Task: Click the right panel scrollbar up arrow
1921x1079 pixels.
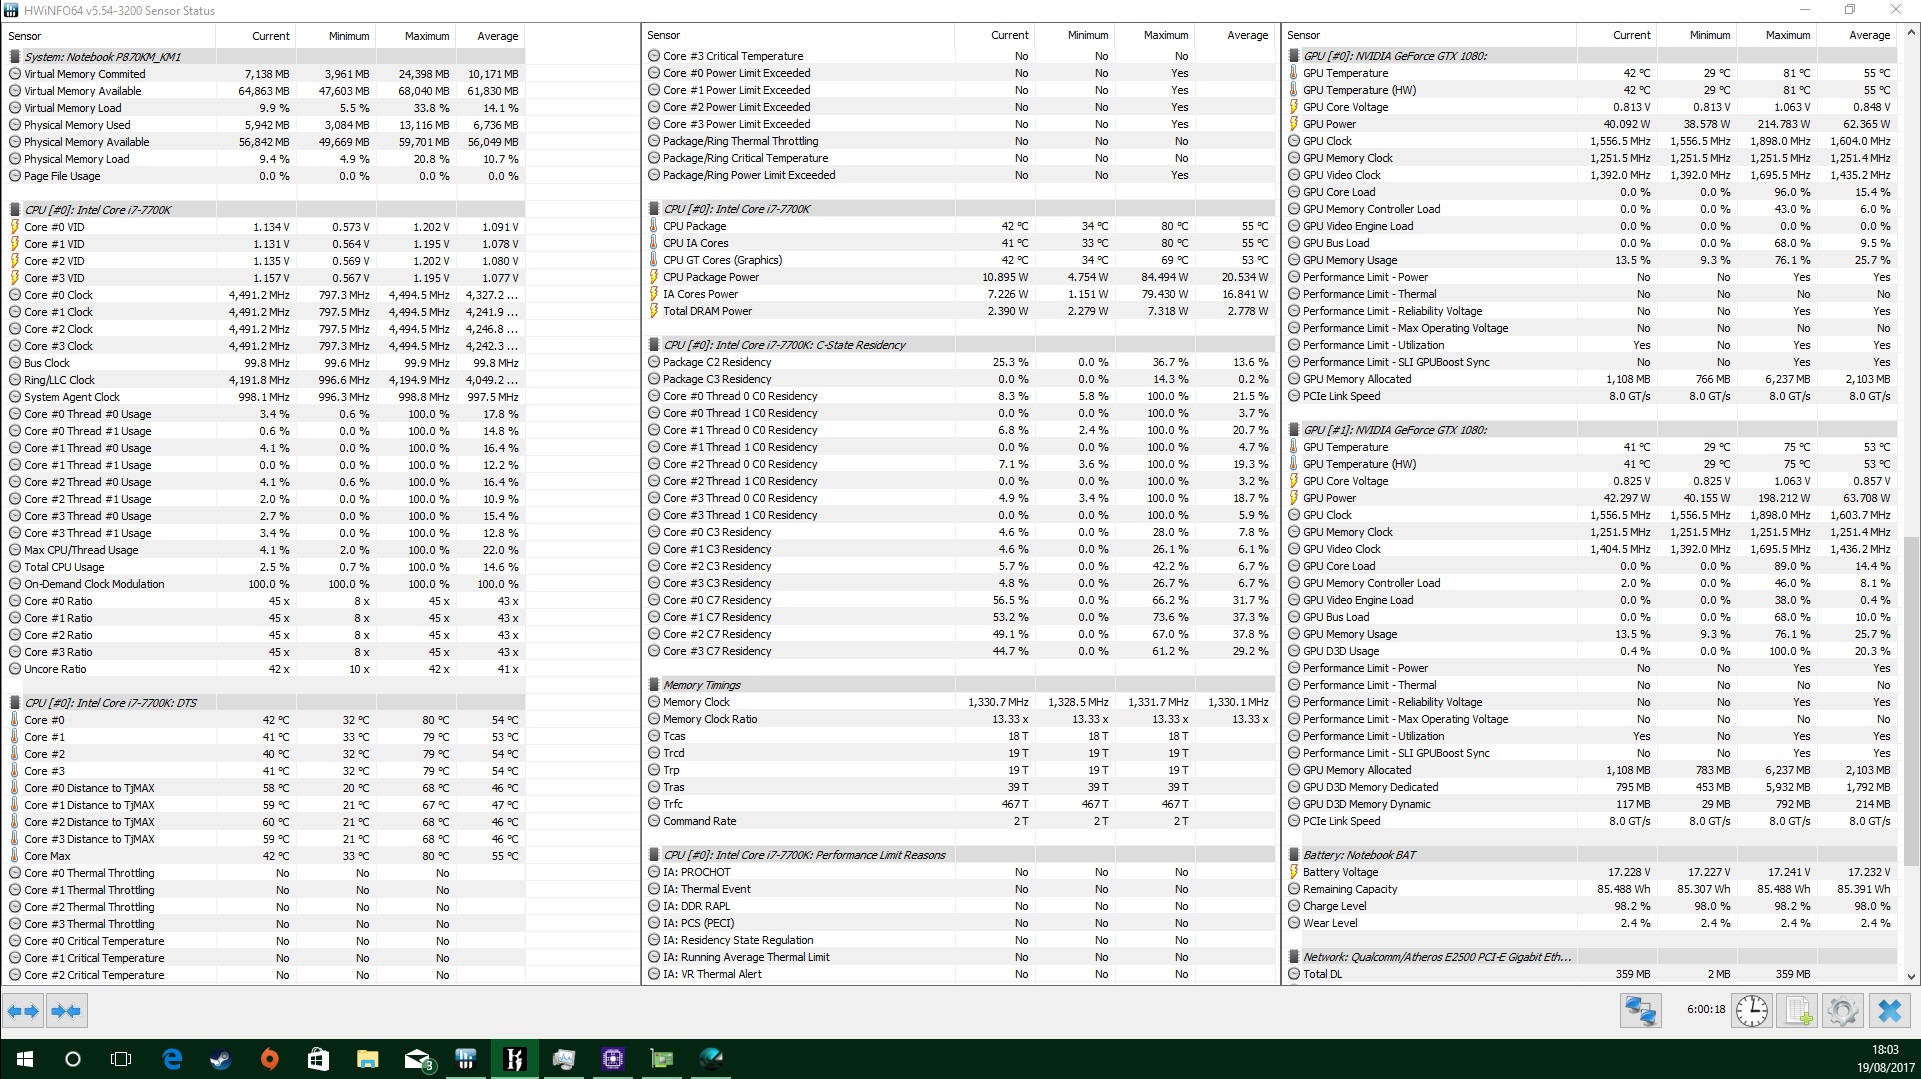Action: coord(1911,33)
